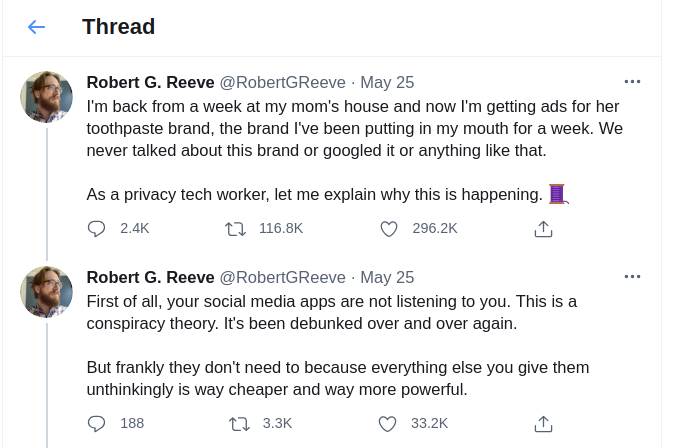
Task: Click the @RobertGReeve handle in second tweet
Action: click(282, 277)
